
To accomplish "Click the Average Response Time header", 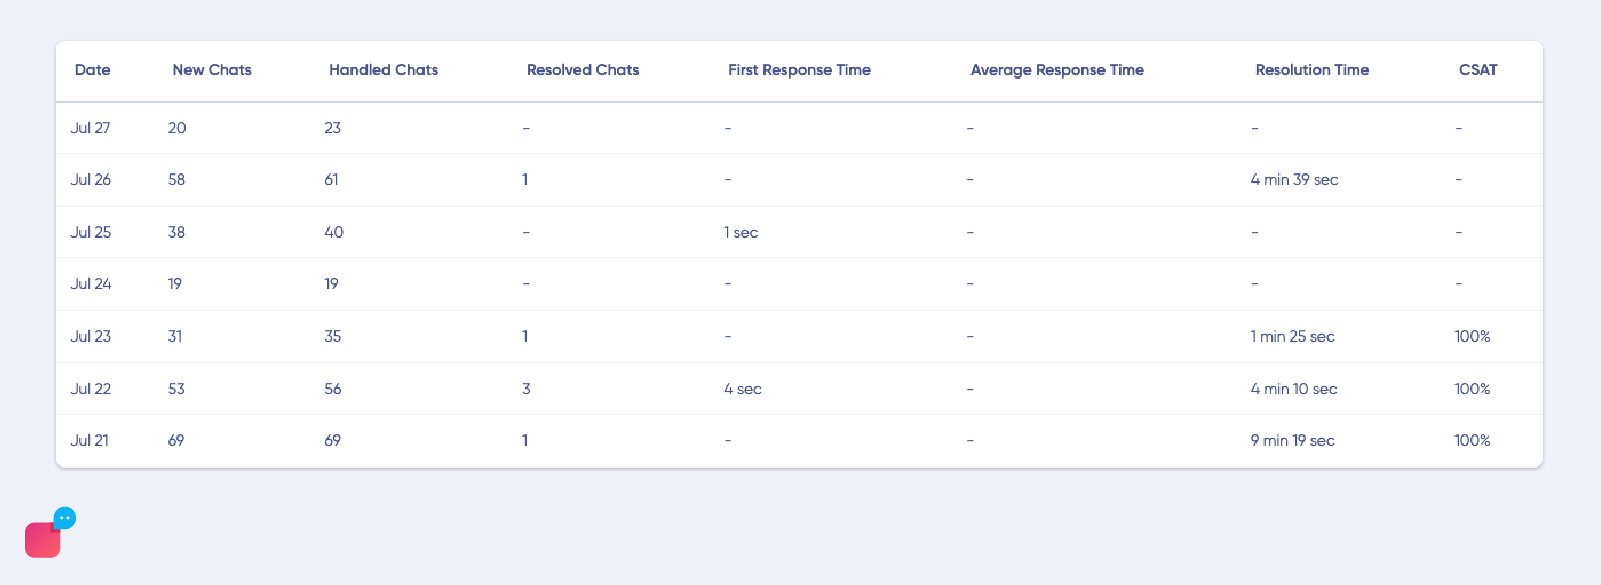I will coord(1057,70).
